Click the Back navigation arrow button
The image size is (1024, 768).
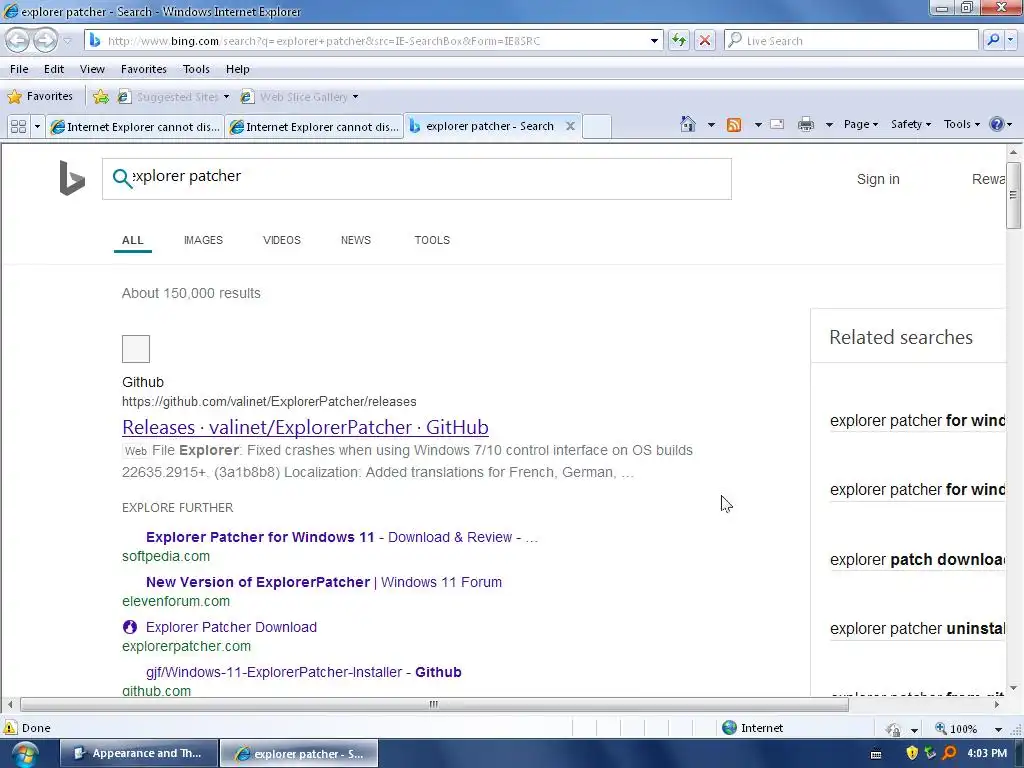(18, 40)
